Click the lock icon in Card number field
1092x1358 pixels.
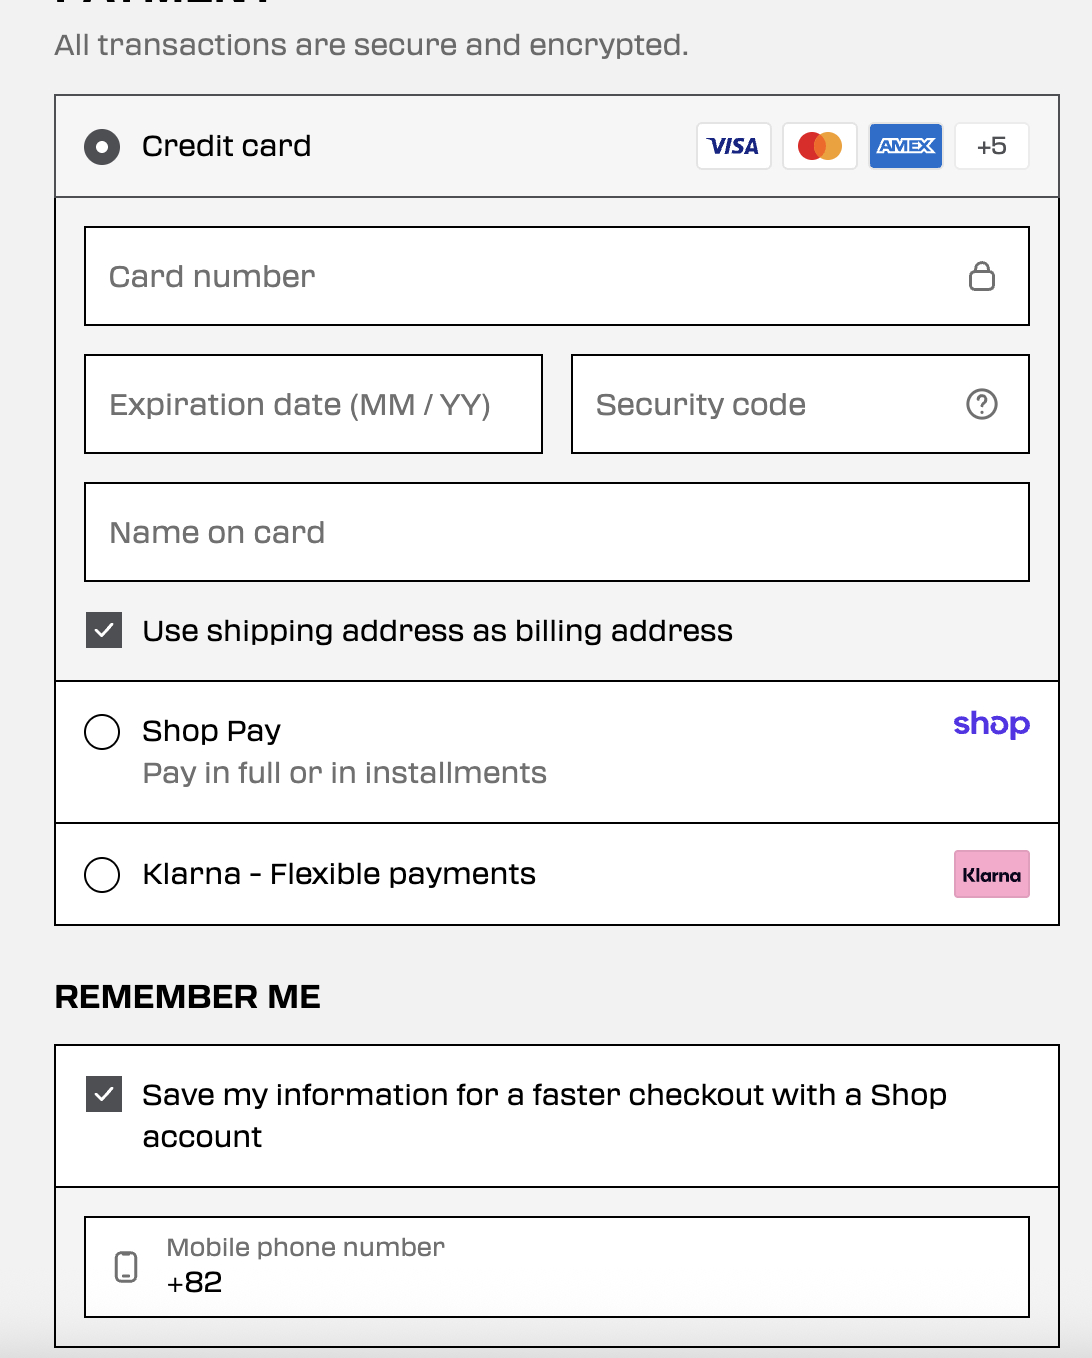[982, 276]
